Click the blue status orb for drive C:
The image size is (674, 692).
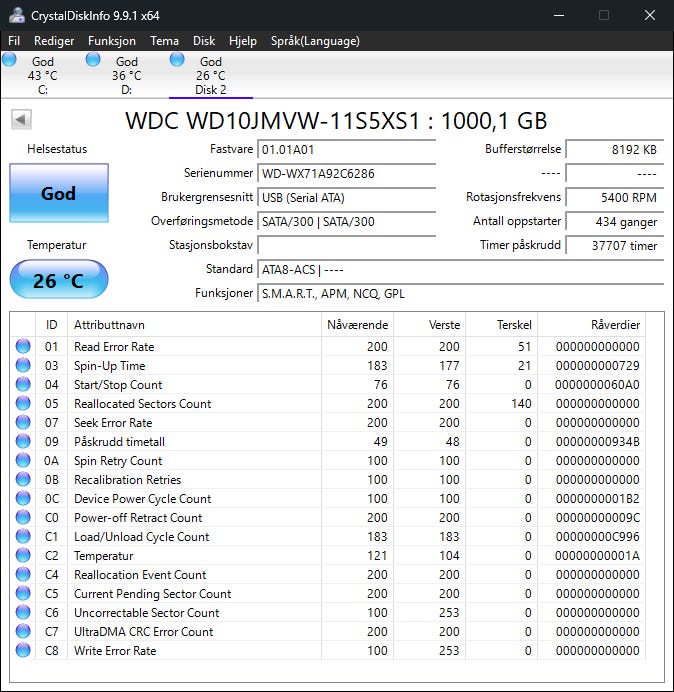[x=9, y=59]
